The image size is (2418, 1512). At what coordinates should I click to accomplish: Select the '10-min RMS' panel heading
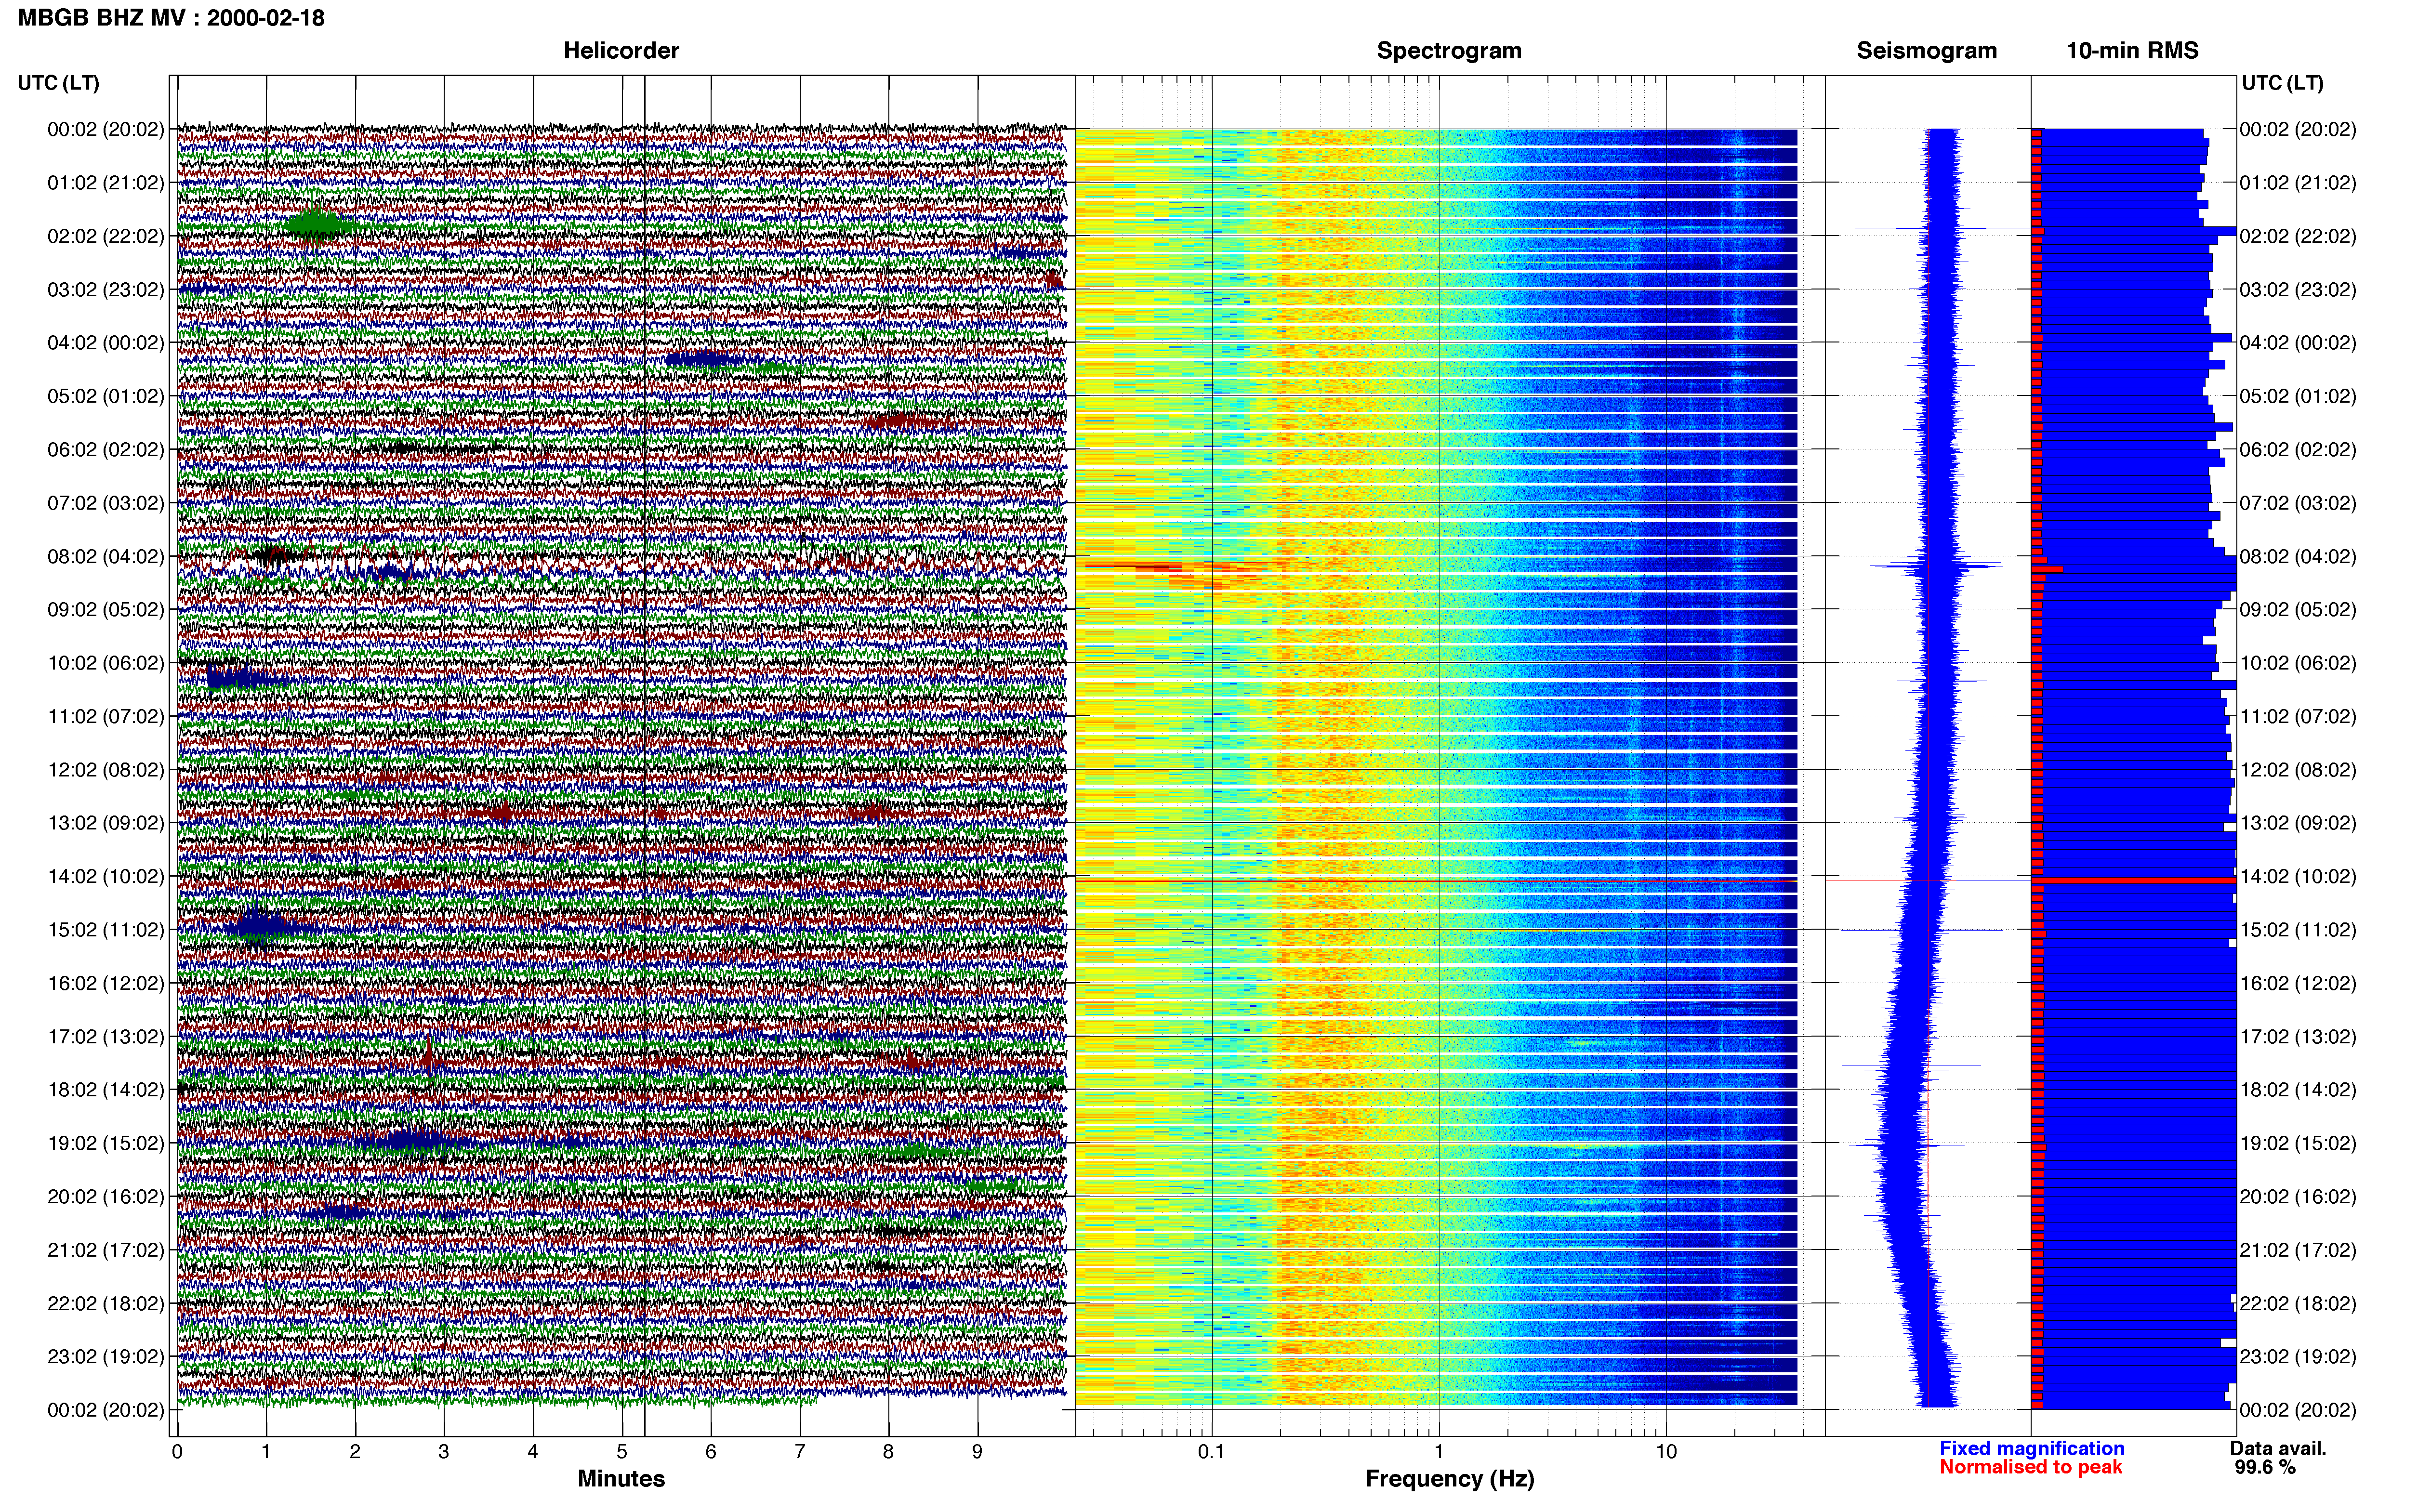(2132, 51)
